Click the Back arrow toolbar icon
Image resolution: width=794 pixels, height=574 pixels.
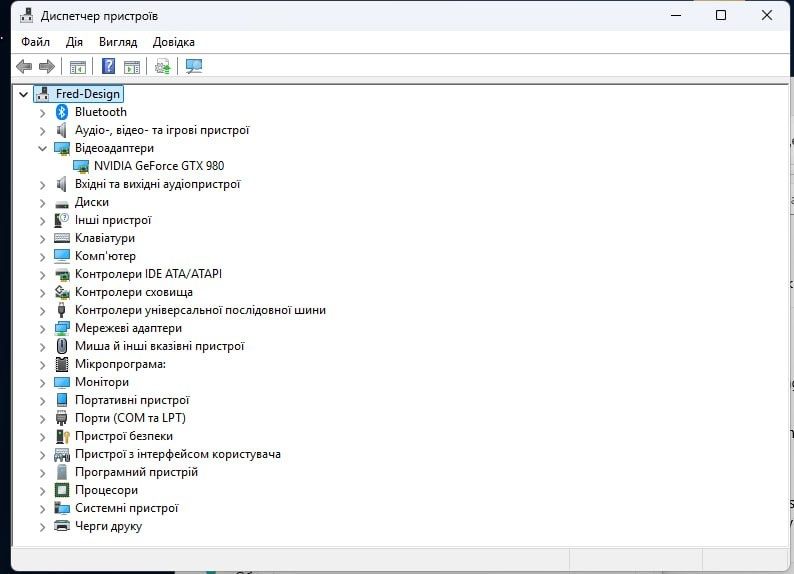[24, 66]
